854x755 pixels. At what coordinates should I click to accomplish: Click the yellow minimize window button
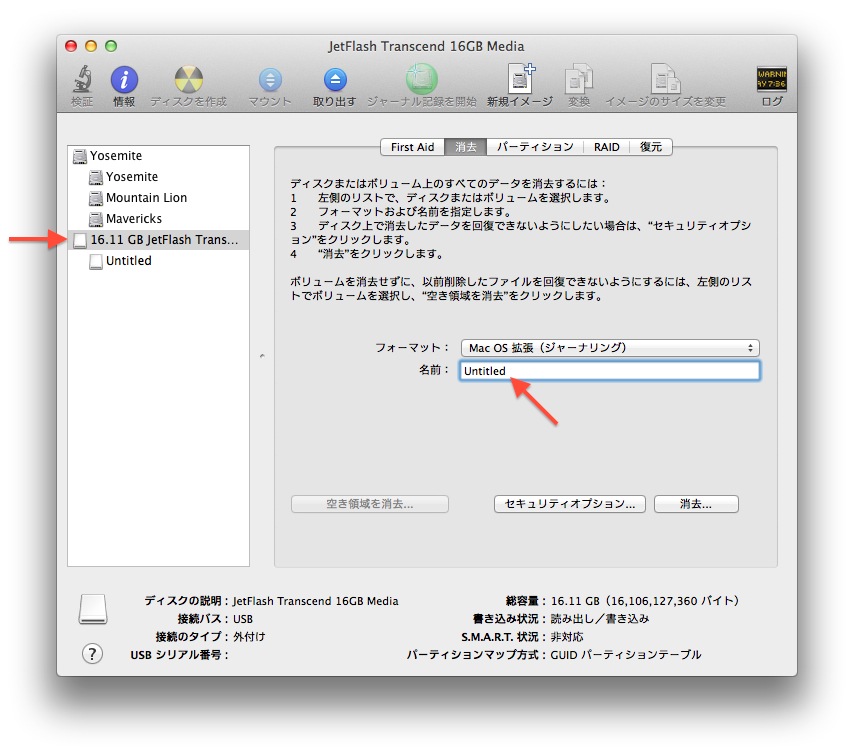[x=91, y=46]
